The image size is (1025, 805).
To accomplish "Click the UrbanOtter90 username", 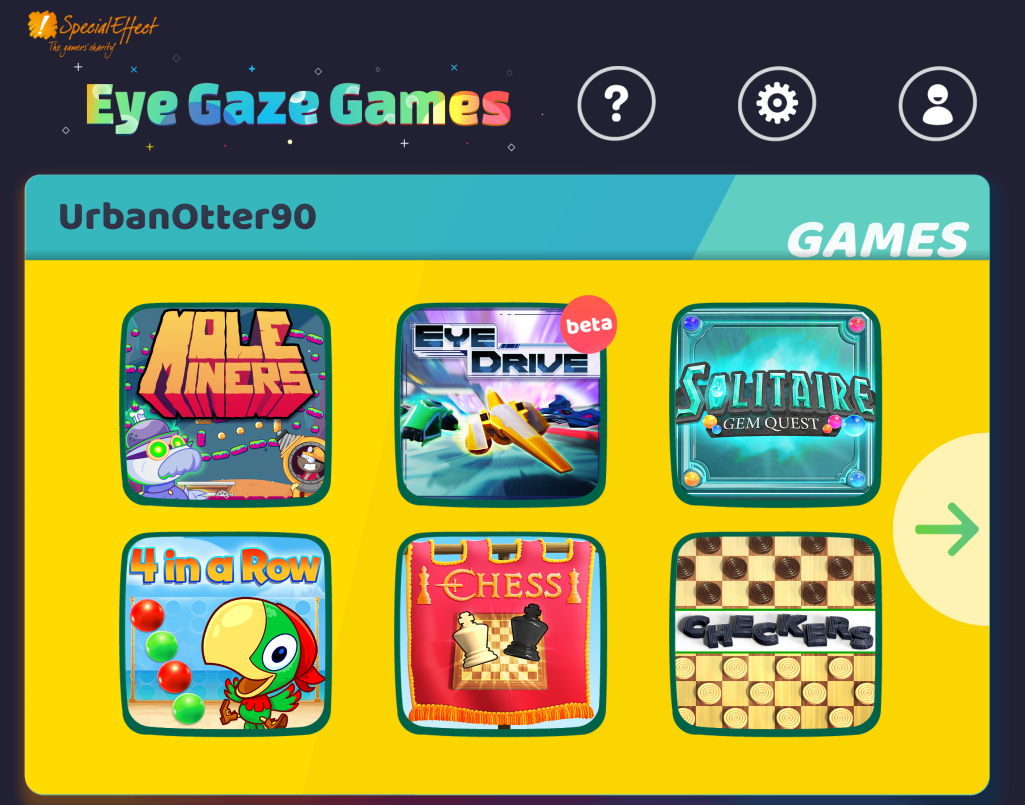I will pos(188,216).
